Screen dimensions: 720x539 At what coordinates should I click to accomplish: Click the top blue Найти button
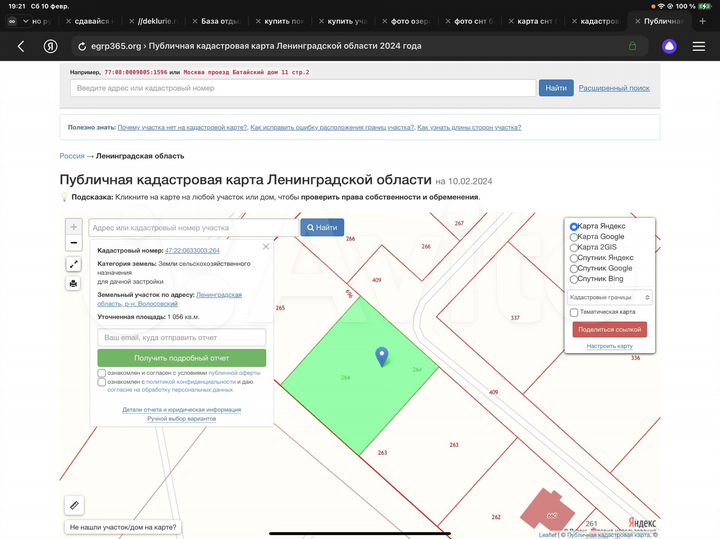556,88
